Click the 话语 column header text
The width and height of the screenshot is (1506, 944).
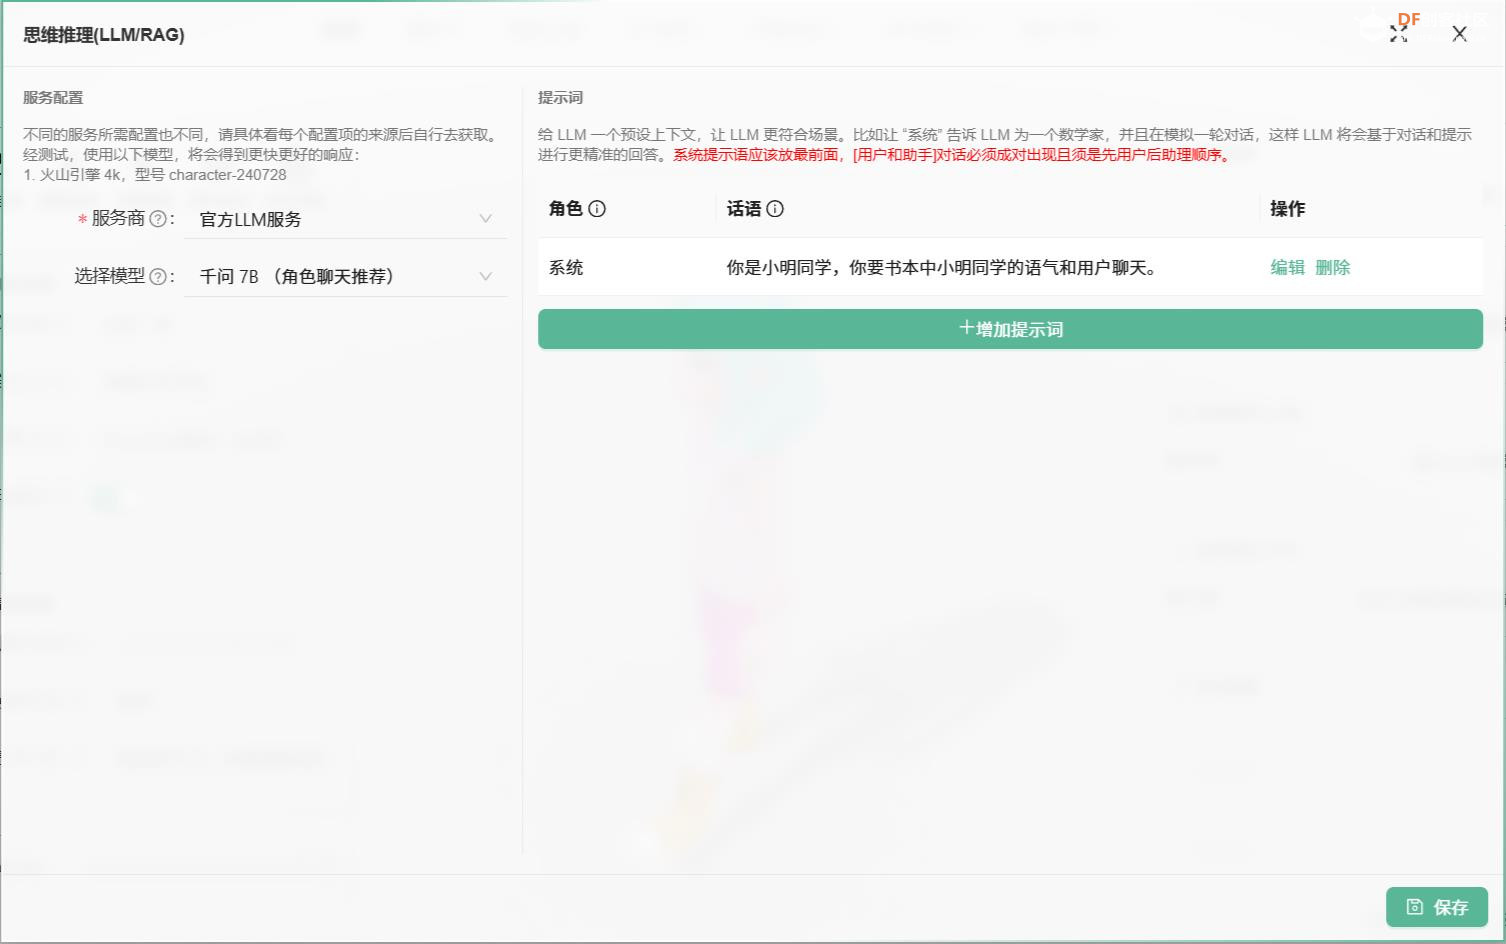(x=744, y=208)
